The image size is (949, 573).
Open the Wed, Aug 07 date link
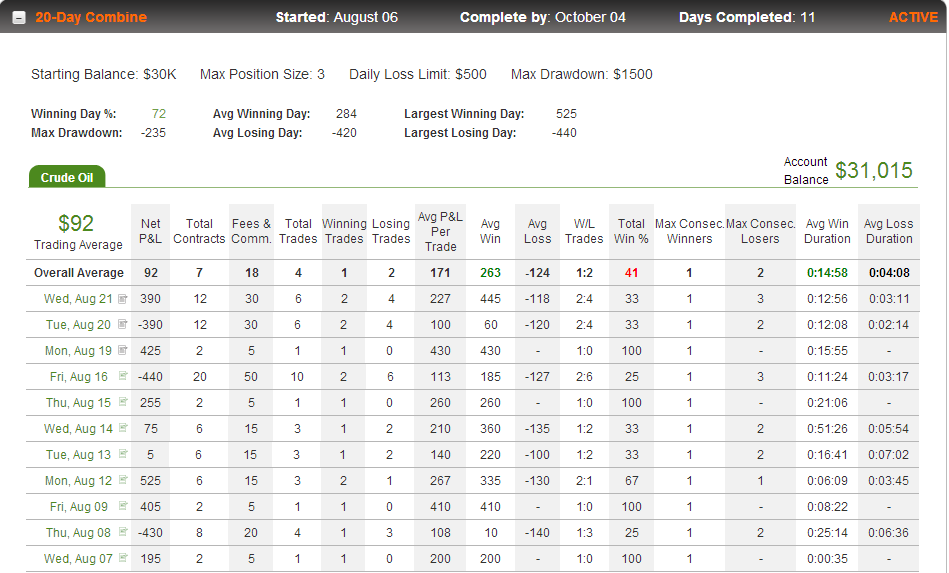coord(78,559)
